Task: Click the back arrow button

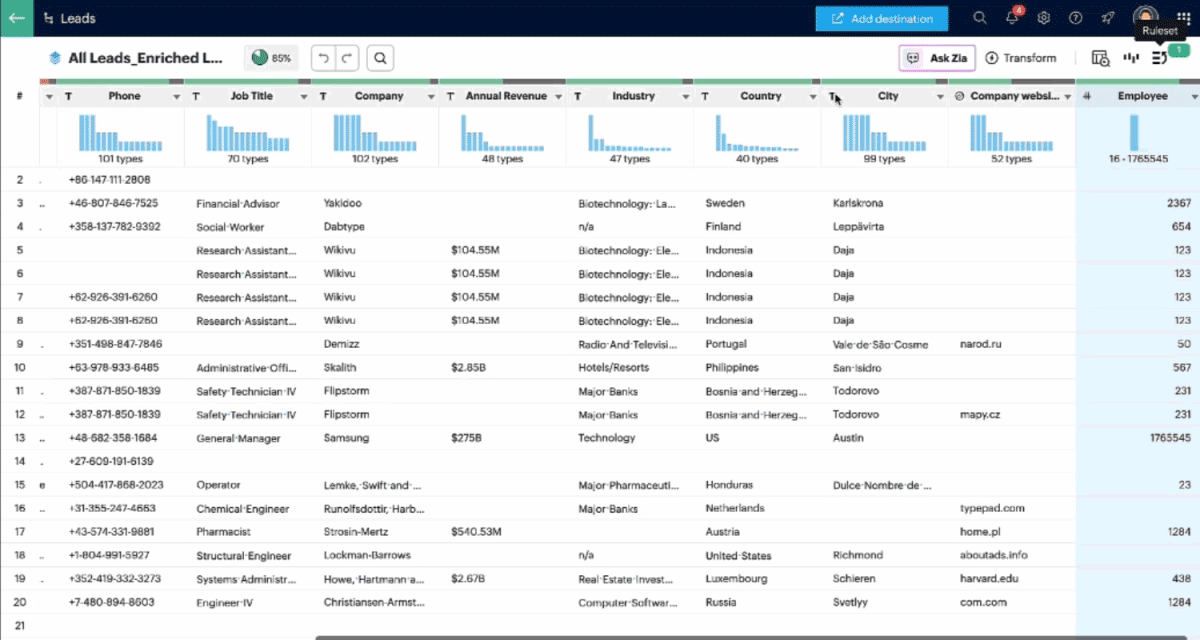Action: (x=16, y=18)
